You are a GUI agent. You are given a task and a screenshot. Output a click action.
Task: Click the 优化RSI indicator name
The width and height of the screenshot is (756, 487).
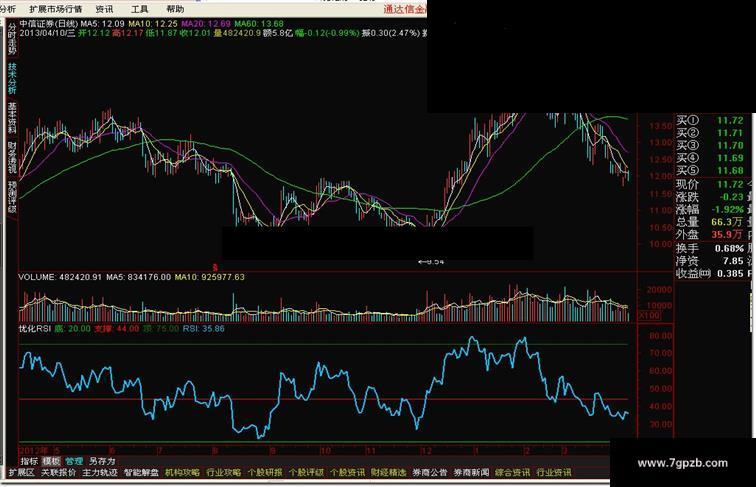pos(35,329)
